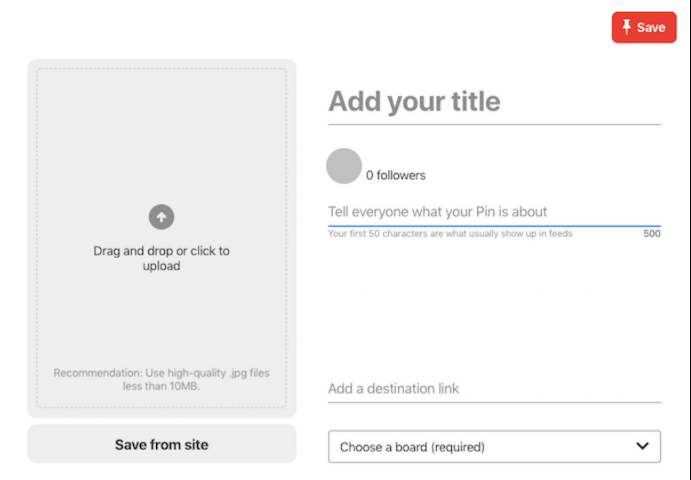Focus the "Add your title" field
Viewport: 691px width, 480px height.
494,101
